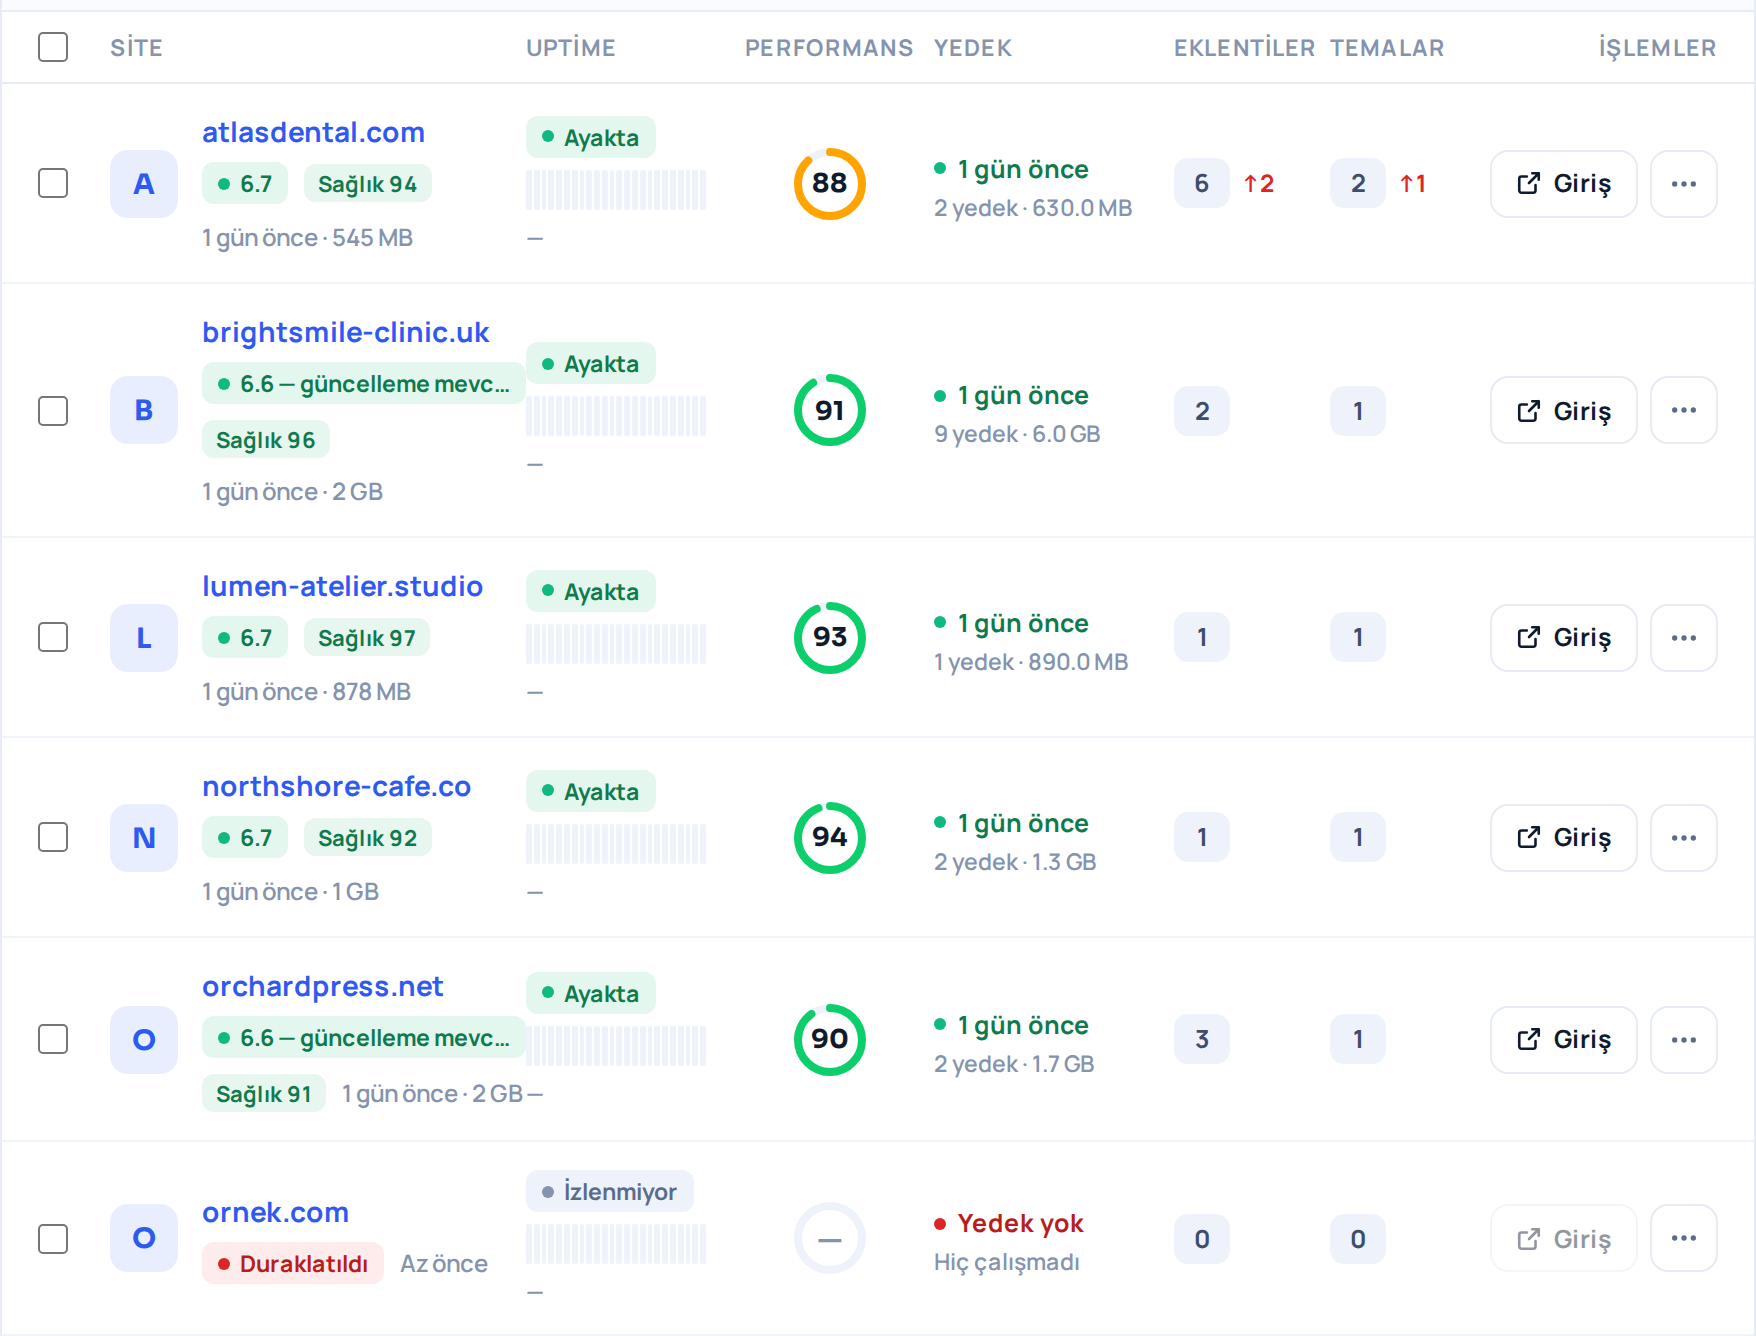Viewport: 1756px width, 1336px height.
Task: Tick the lumen-atelier.studio row checkbox
Action: [x=53, y=637]
